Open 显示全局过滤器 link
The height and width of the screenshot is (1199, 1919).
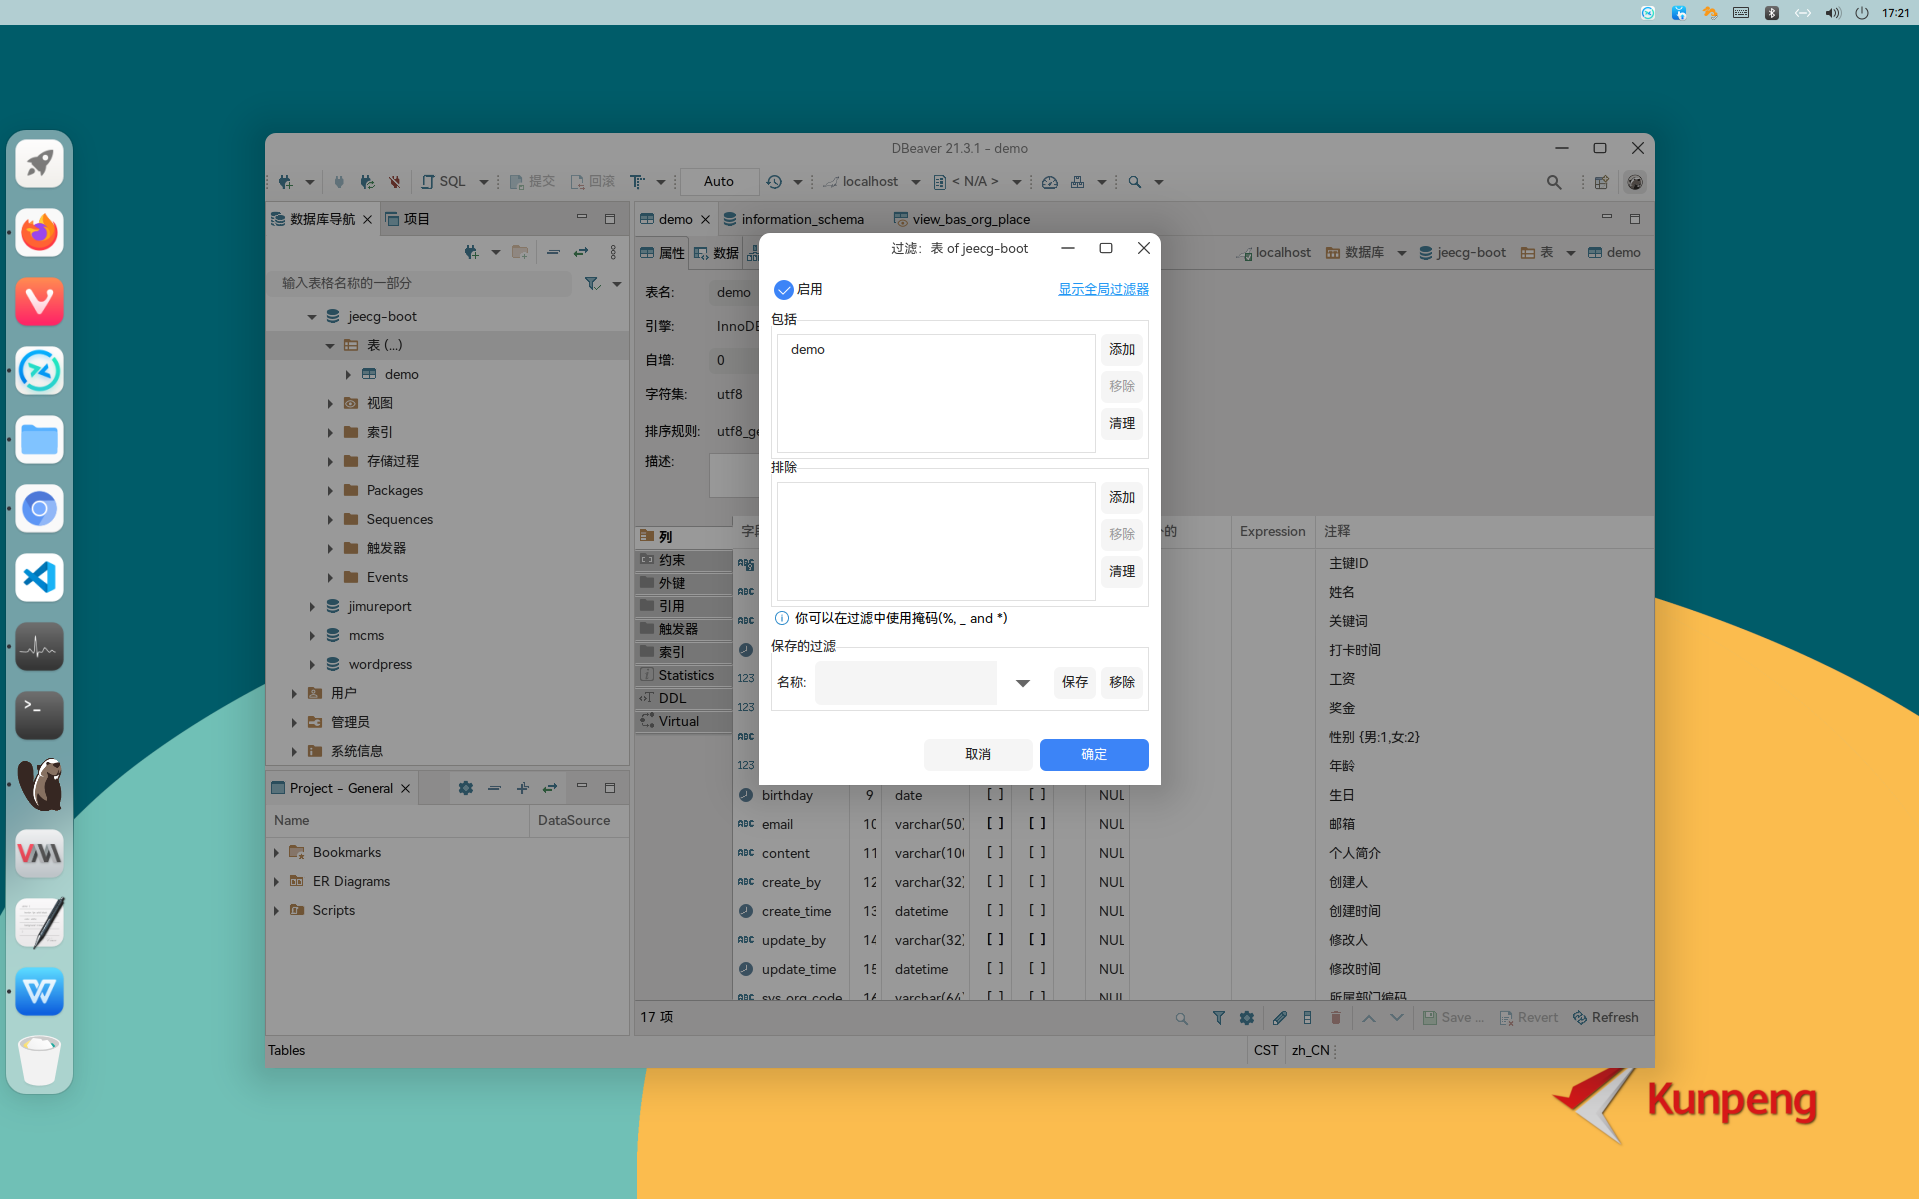point(1103,289)
